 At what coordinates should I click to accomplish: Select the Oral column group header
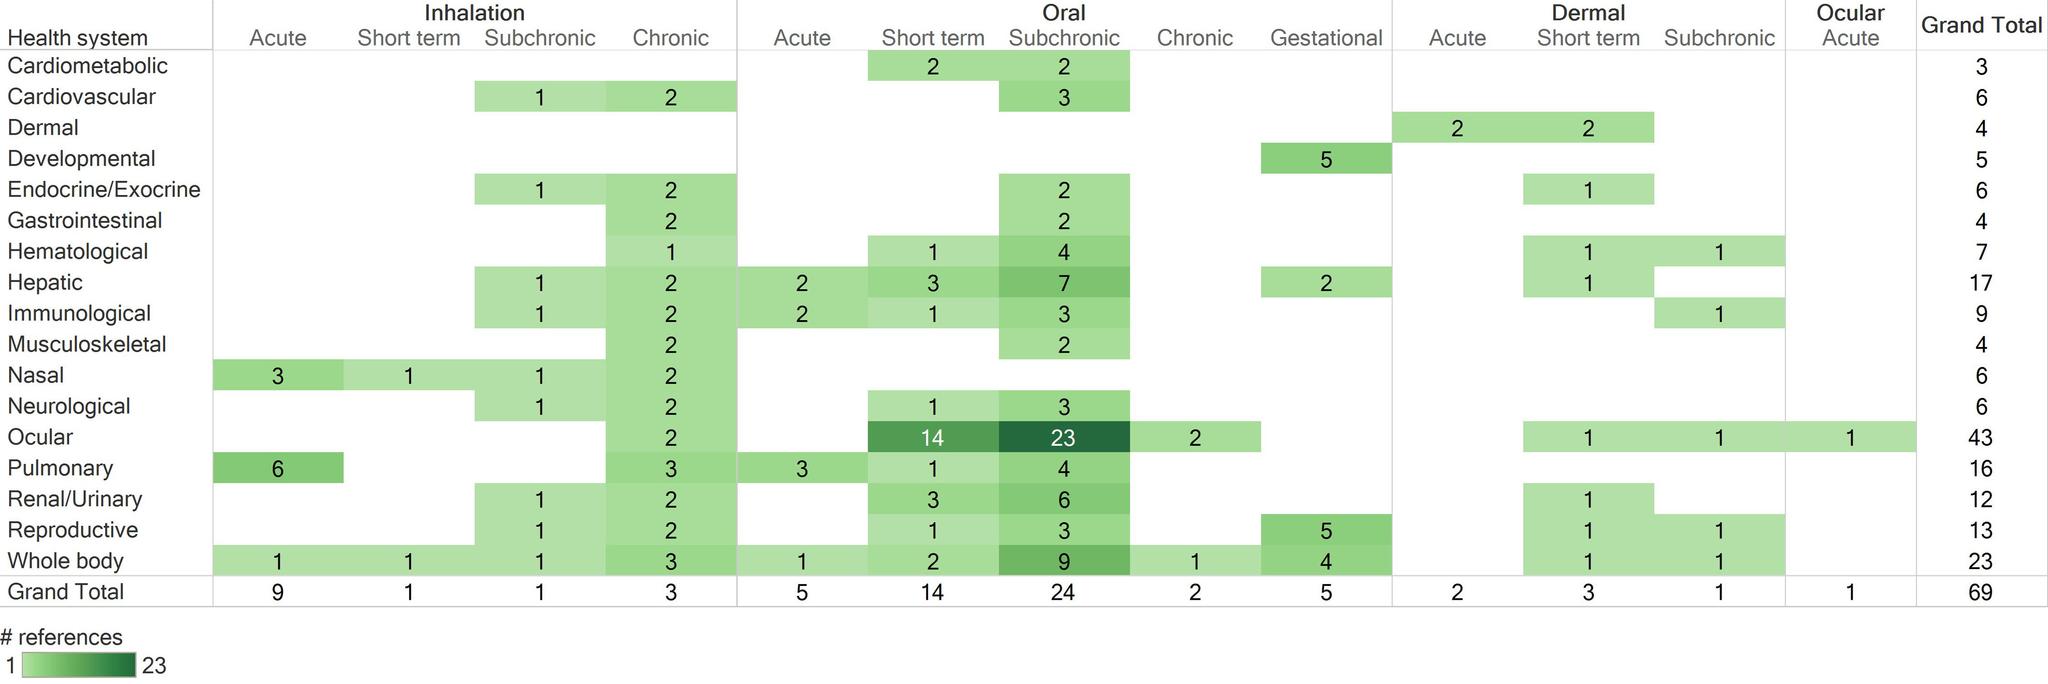(x=1063, y=13)
